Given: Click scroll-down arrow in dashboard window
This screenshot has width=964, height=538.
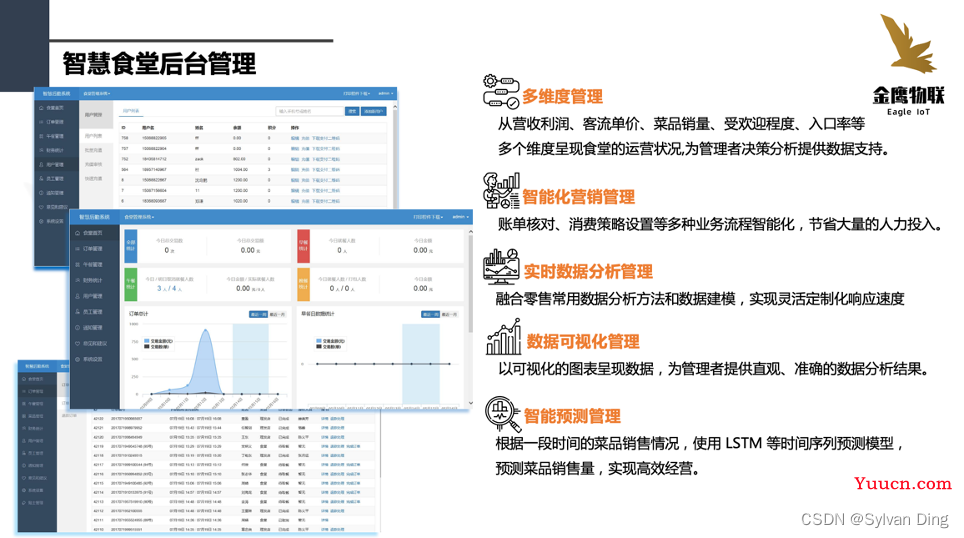Looking at the screenshot, I should coord(471,403).
